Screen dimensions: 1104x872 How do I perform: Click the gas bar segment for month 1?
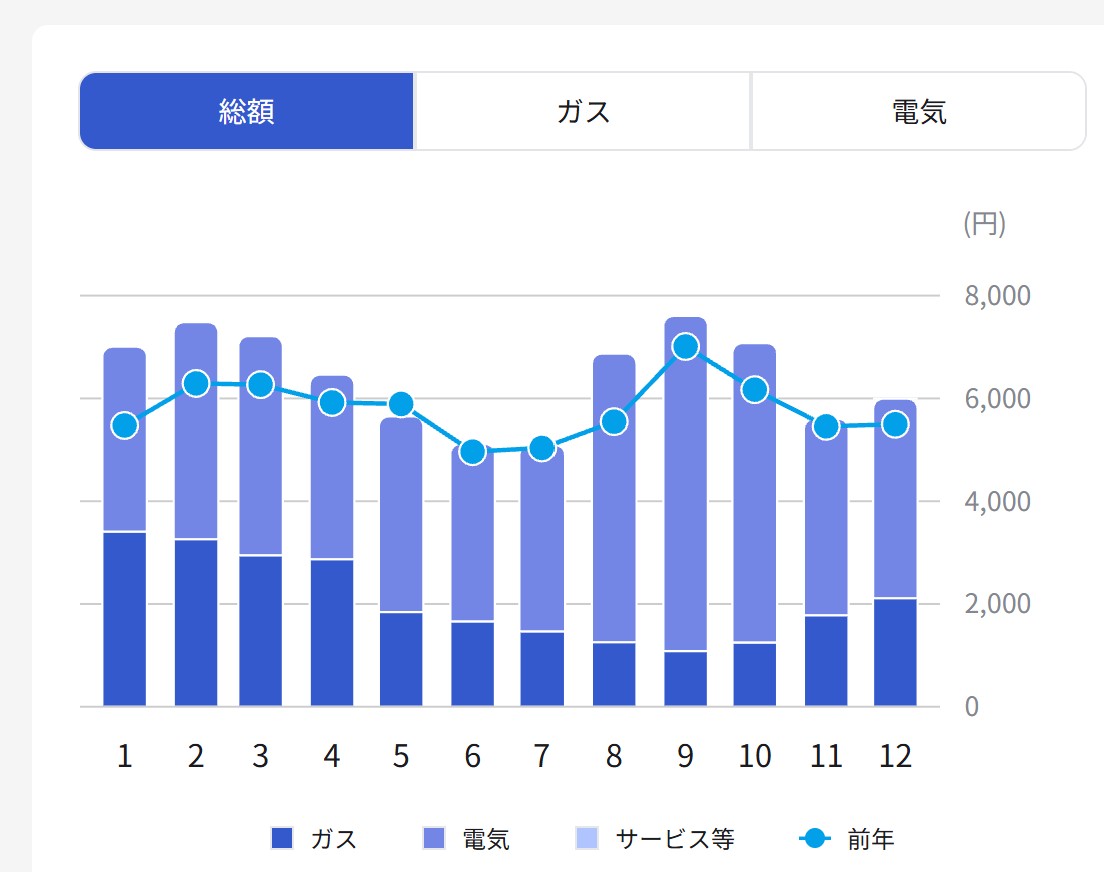click(125, 620)
